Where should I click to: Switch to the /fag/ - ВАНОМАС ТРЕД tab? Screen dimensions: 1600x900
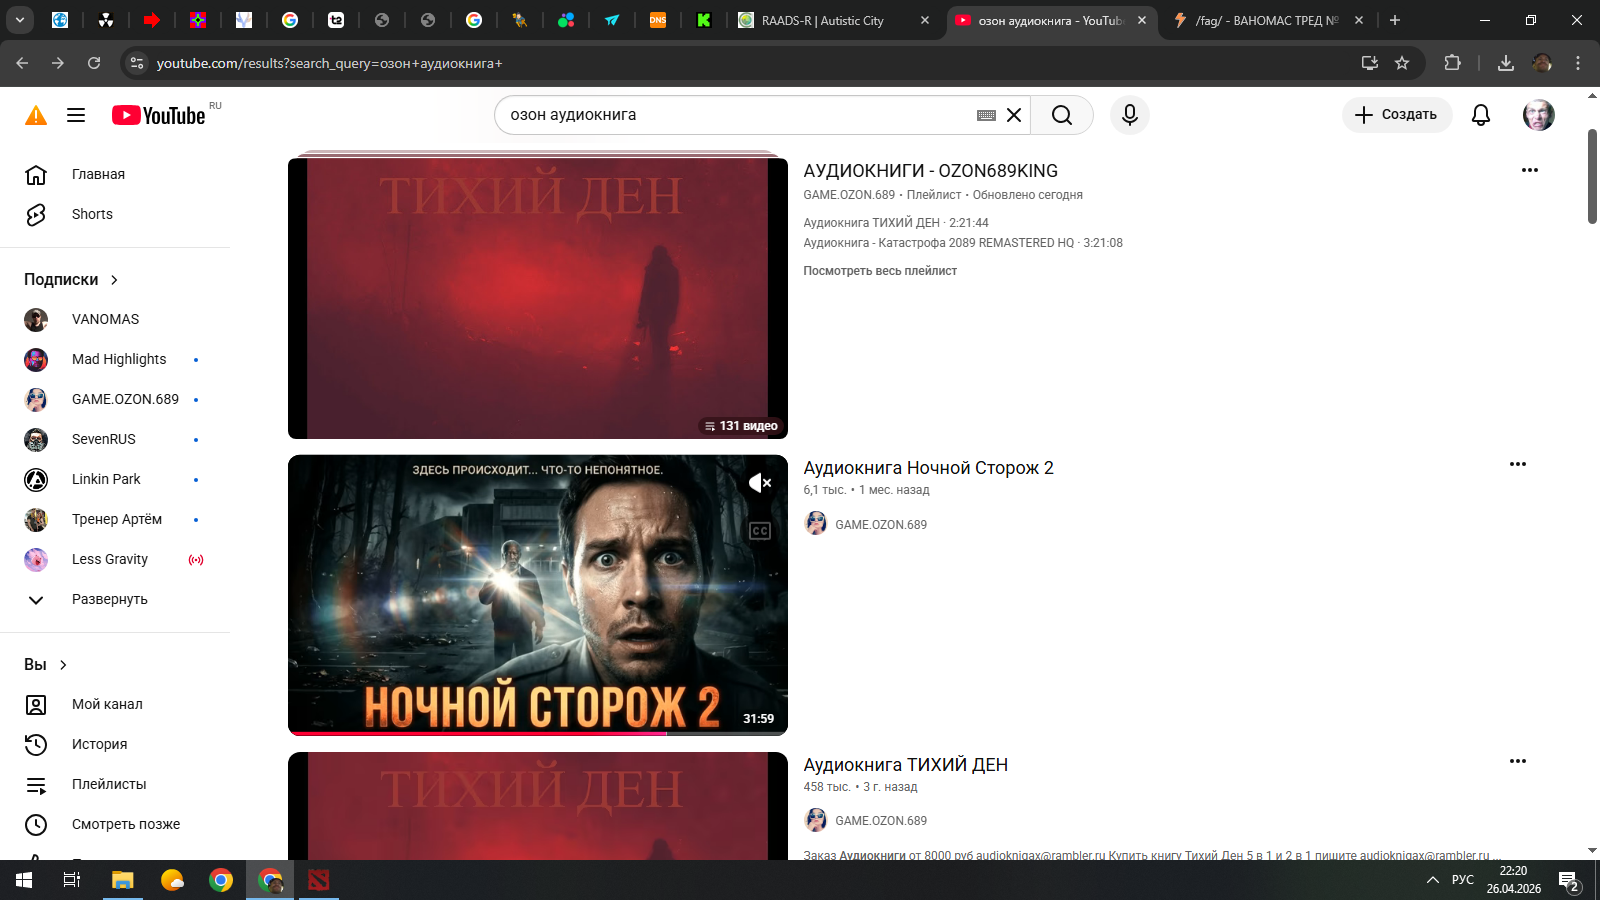[x=1267, y=20]
